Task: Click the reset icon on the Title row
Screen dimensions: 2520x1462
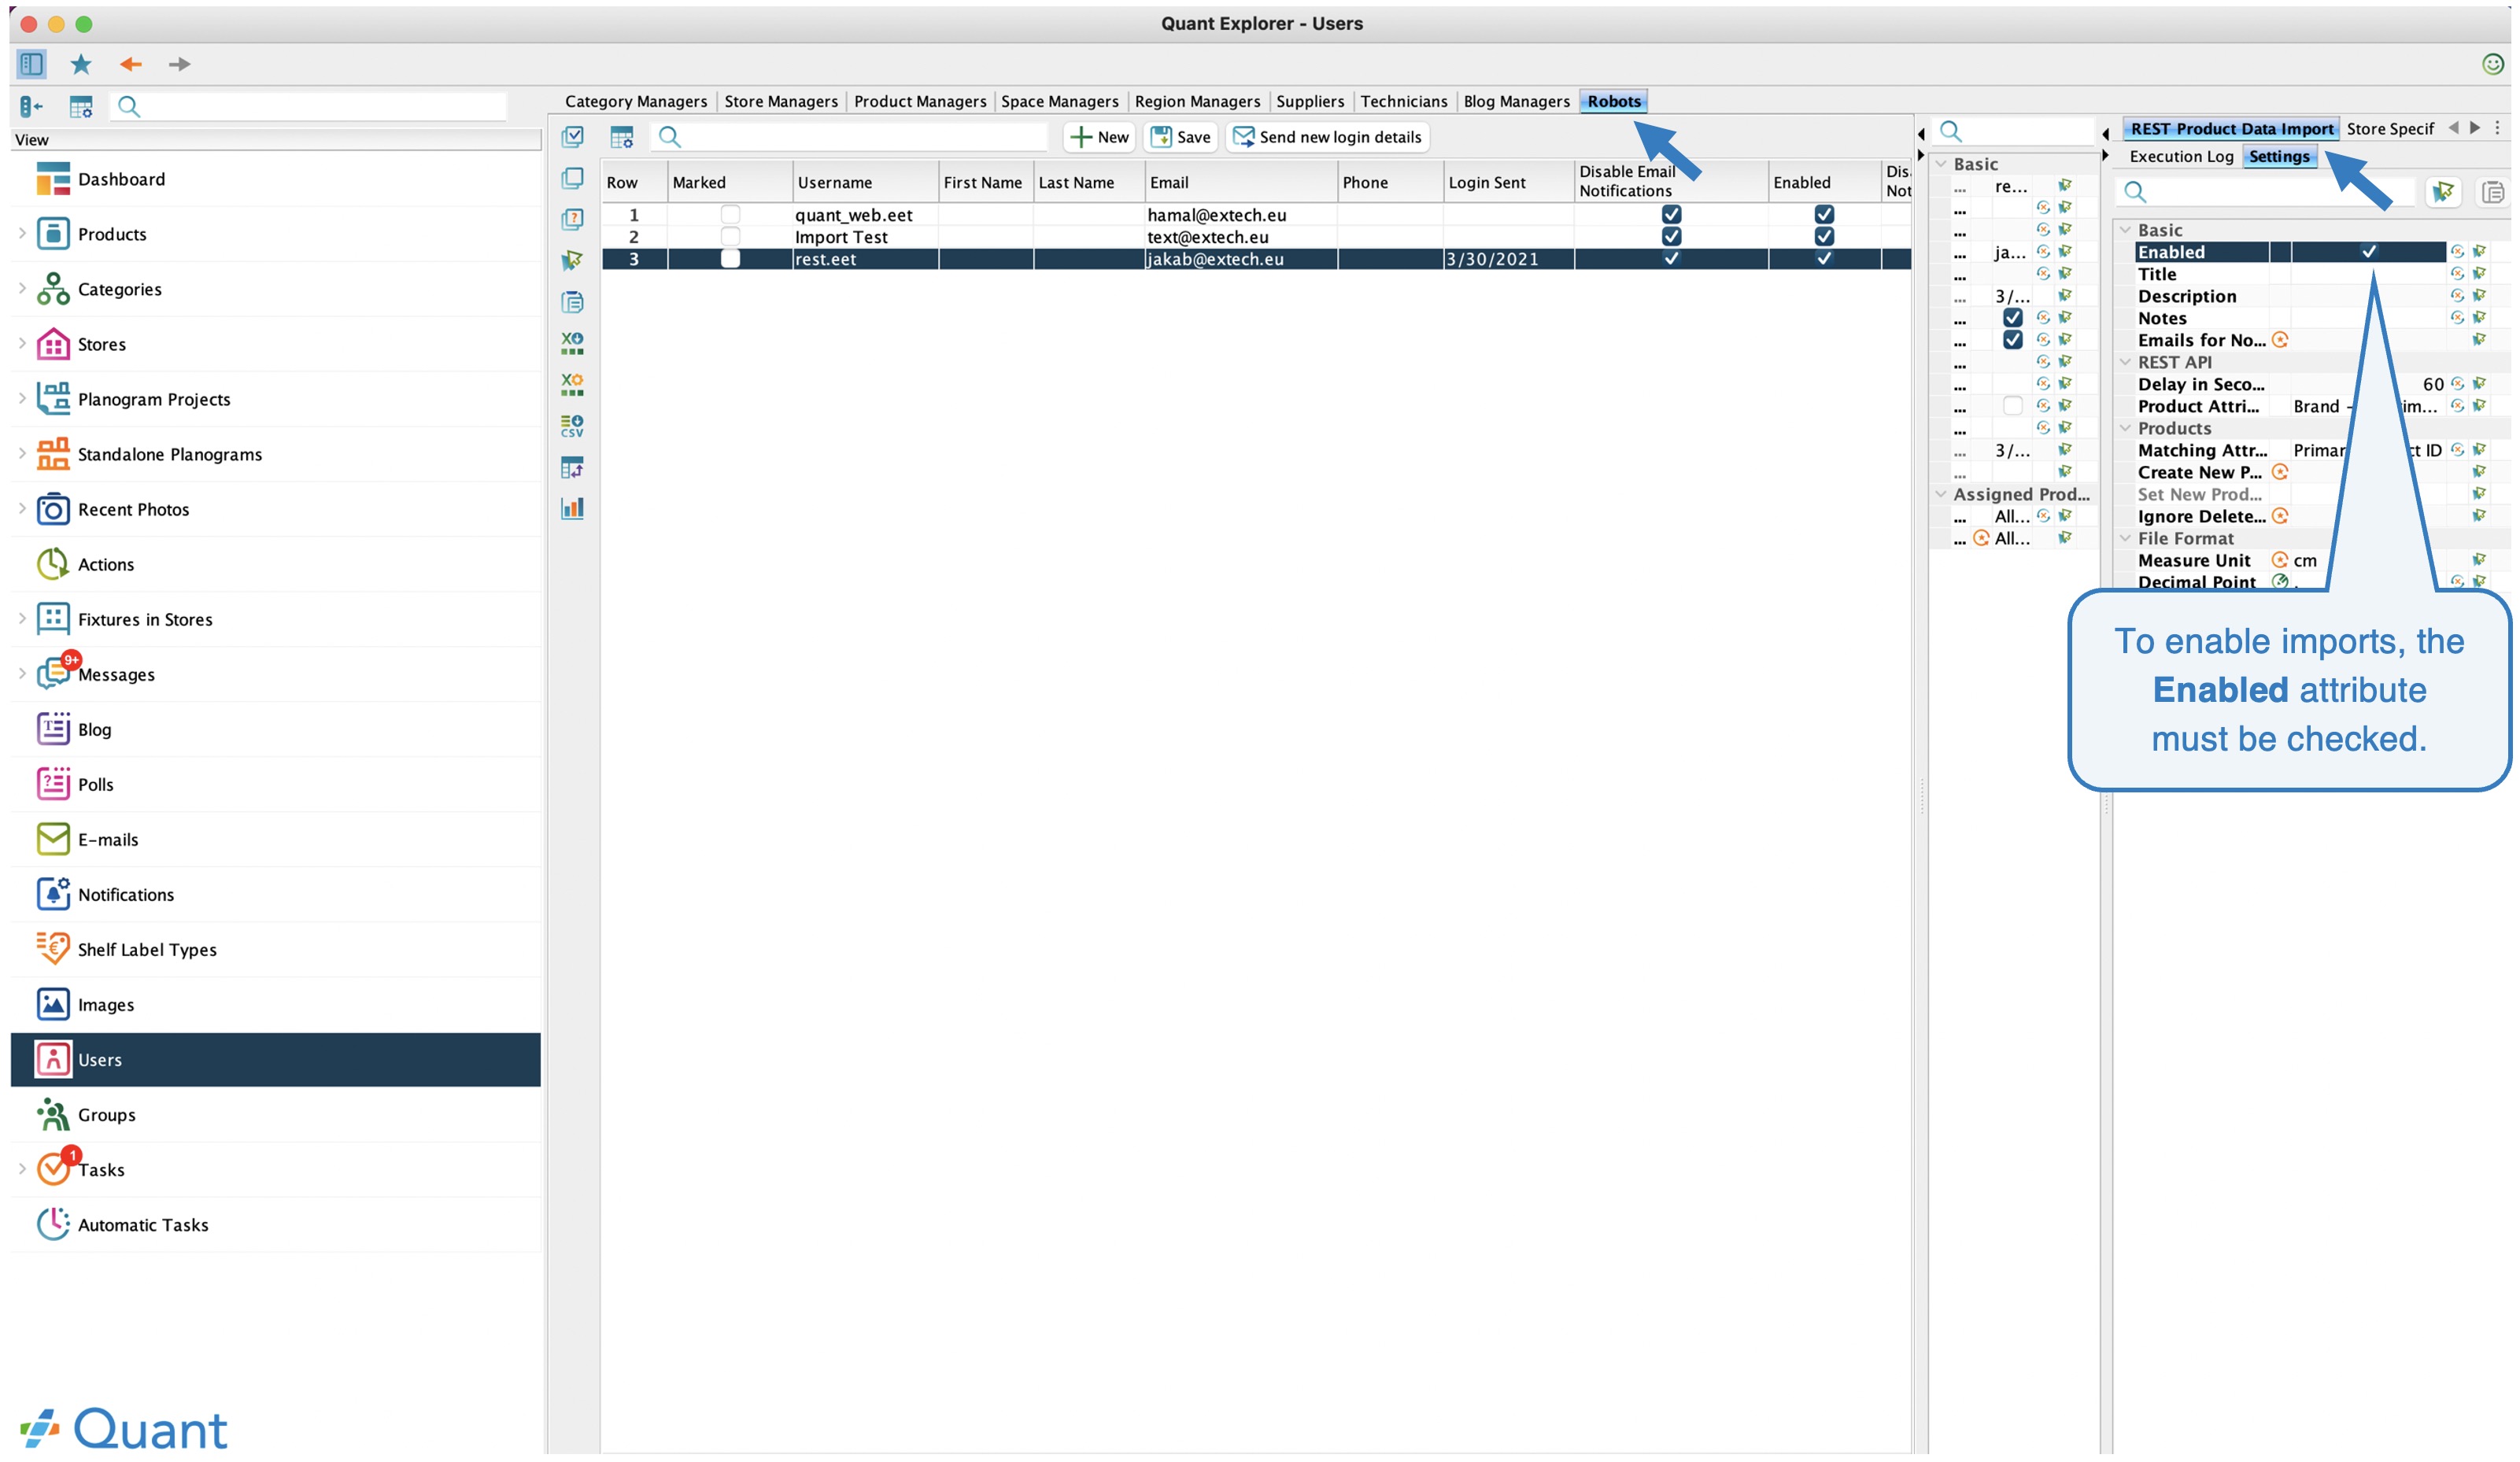Action: coord(2457,274)
